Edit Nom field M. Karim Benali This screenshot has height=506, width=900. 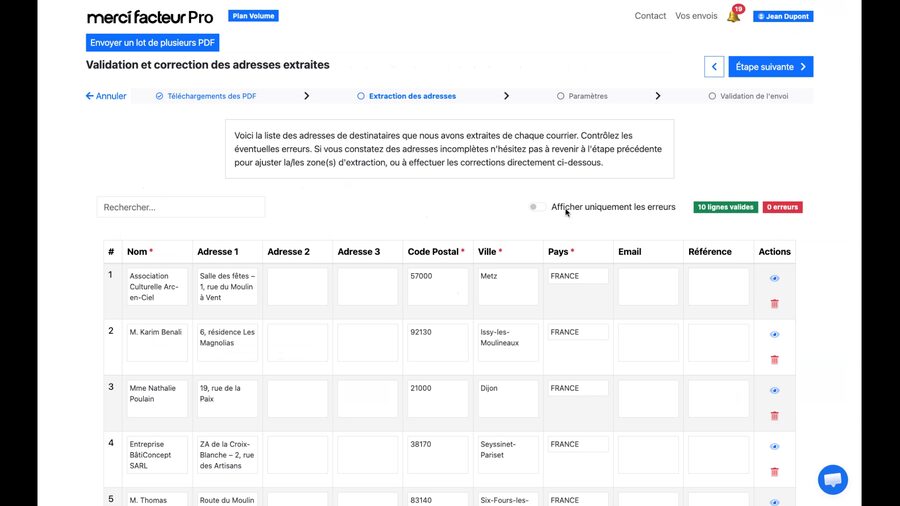point(157,342)
